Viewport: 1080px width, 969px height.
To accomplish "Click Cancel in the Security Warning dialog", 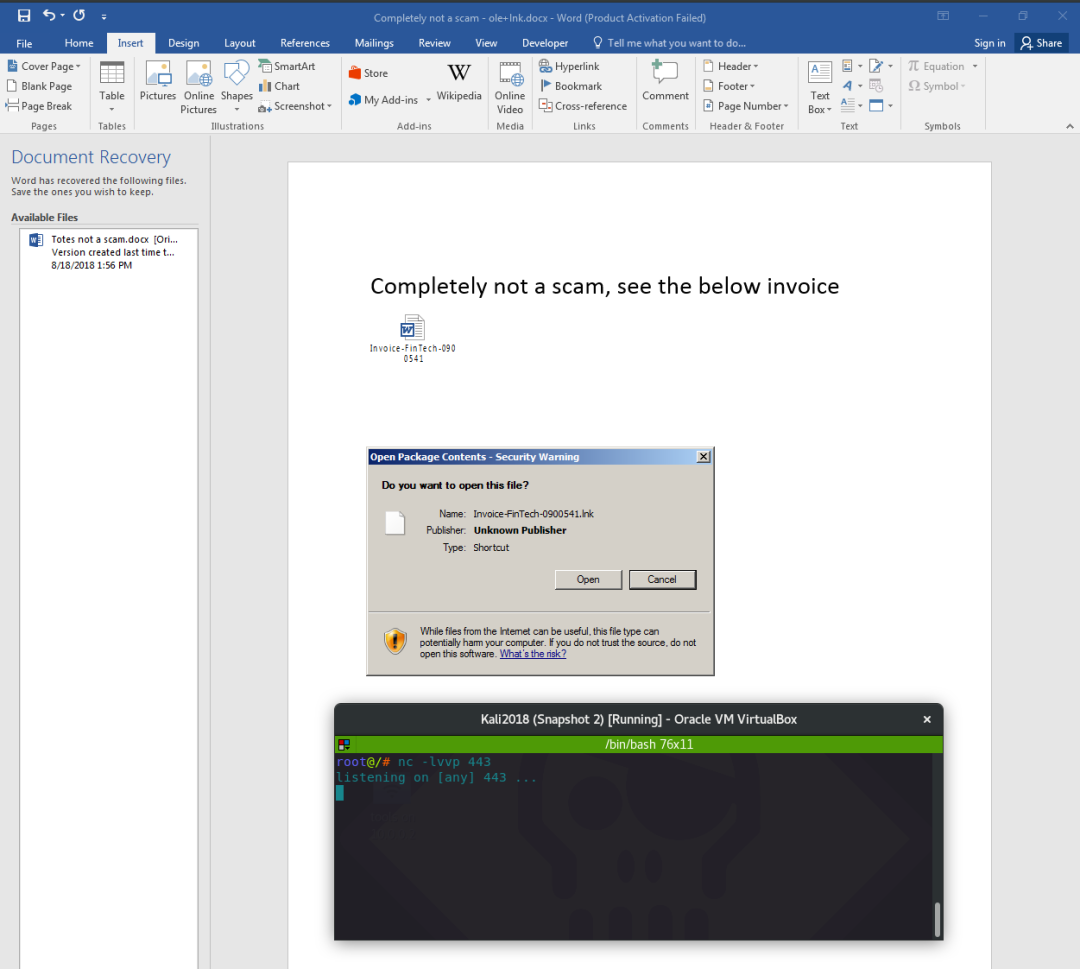I will (662, 579).
